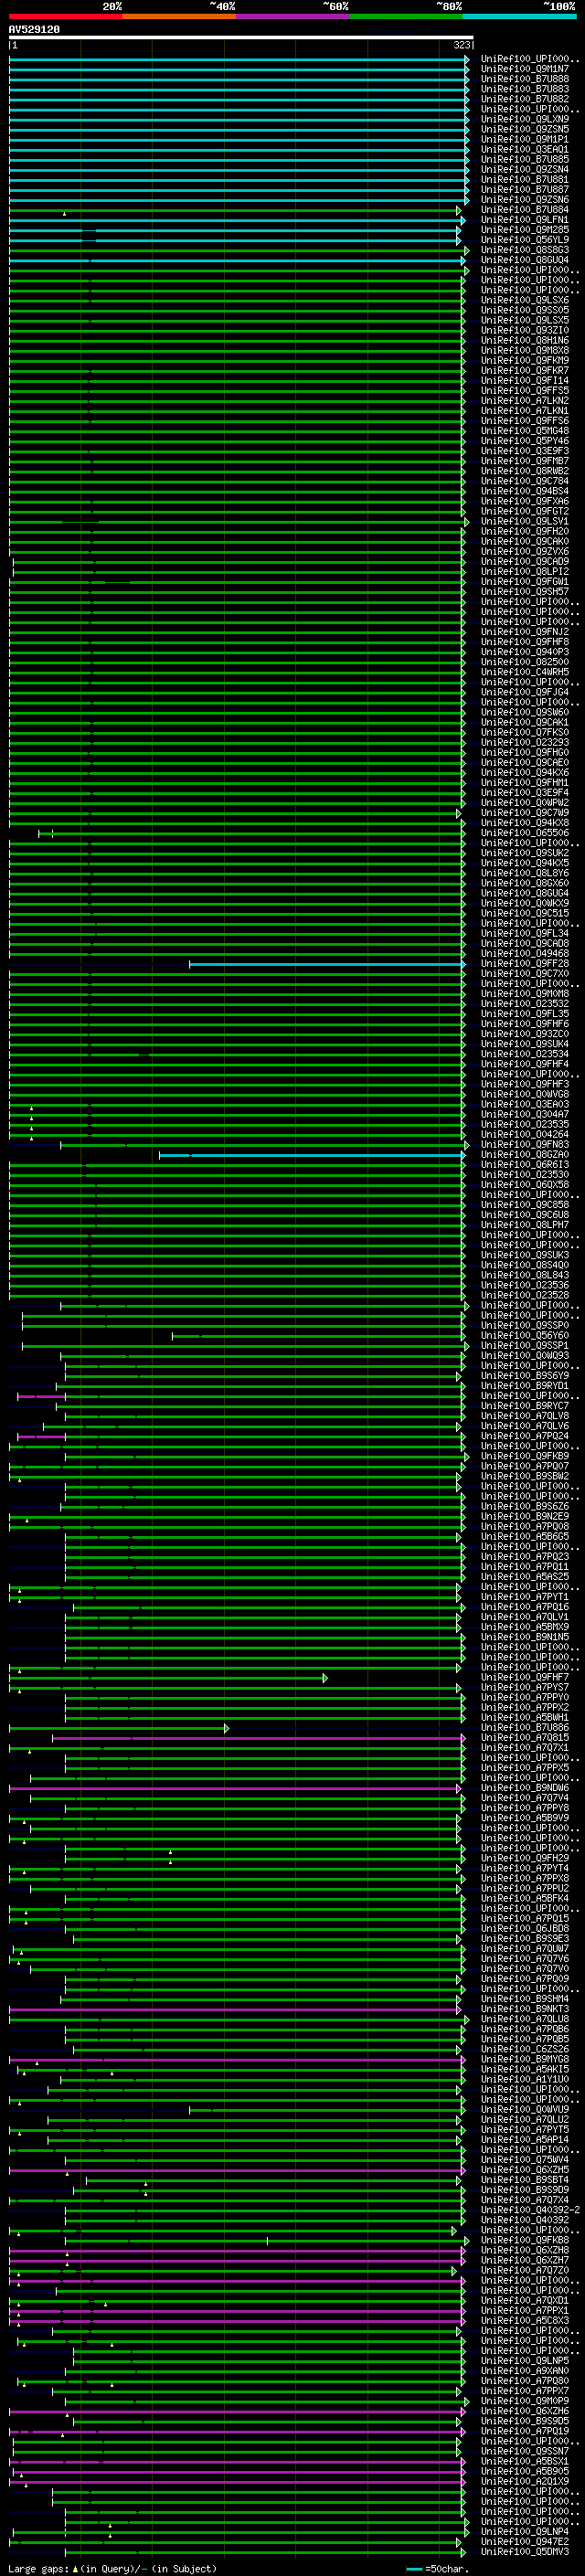Screen dimensions: 585x2576
Task: Open hit UniRef100_A7LKN2
Action: pyautogui.click(x=525, y=401)
